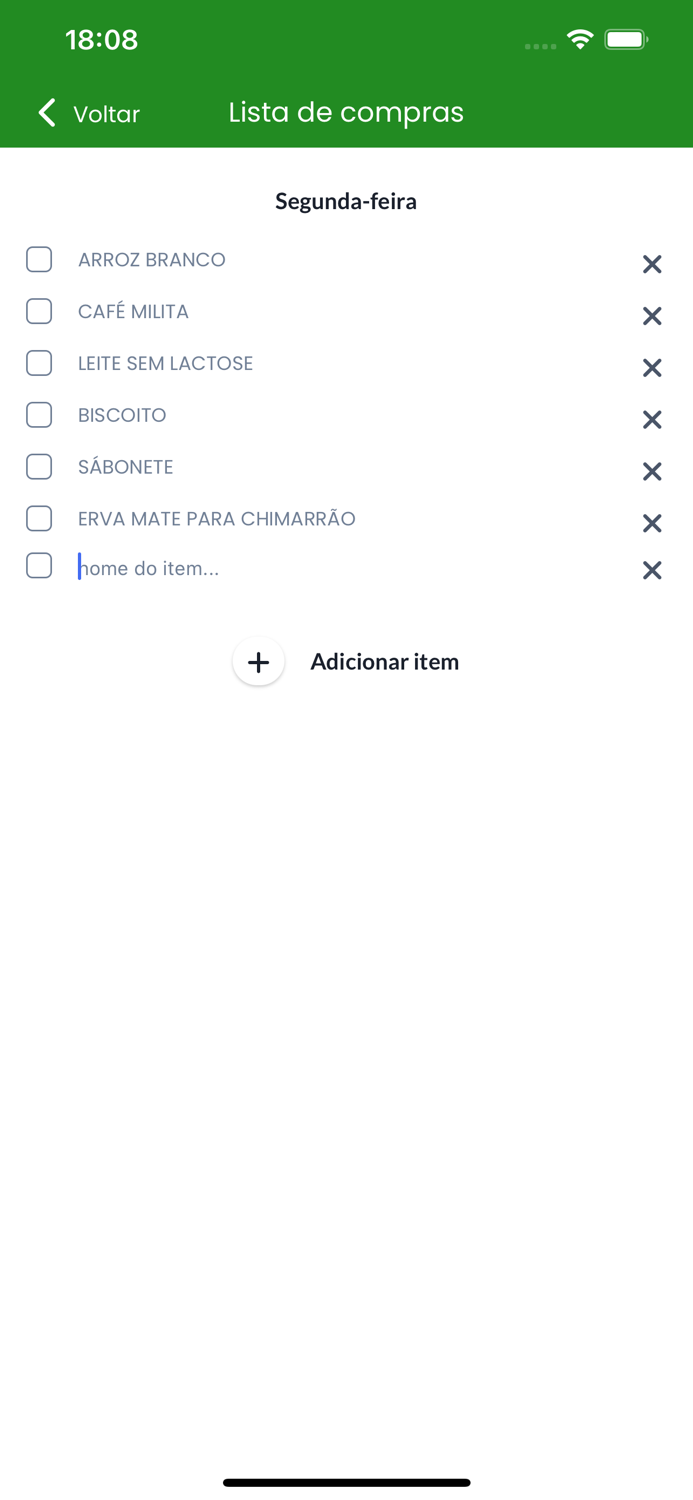Screen dimensions: 693x1500
Task: Click the plus icon to add item
Action: [258, 661]
